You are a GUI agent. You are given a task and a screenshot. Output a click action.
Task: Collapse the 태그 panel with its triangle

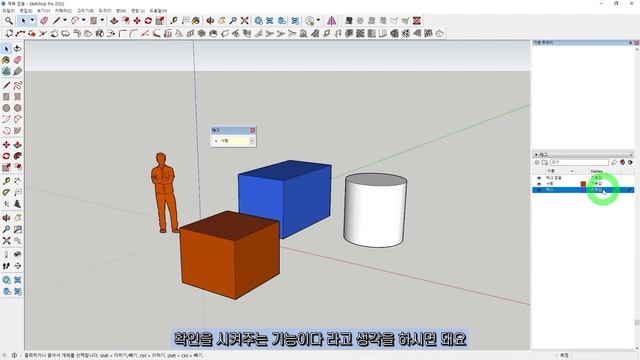click(536, 155)
